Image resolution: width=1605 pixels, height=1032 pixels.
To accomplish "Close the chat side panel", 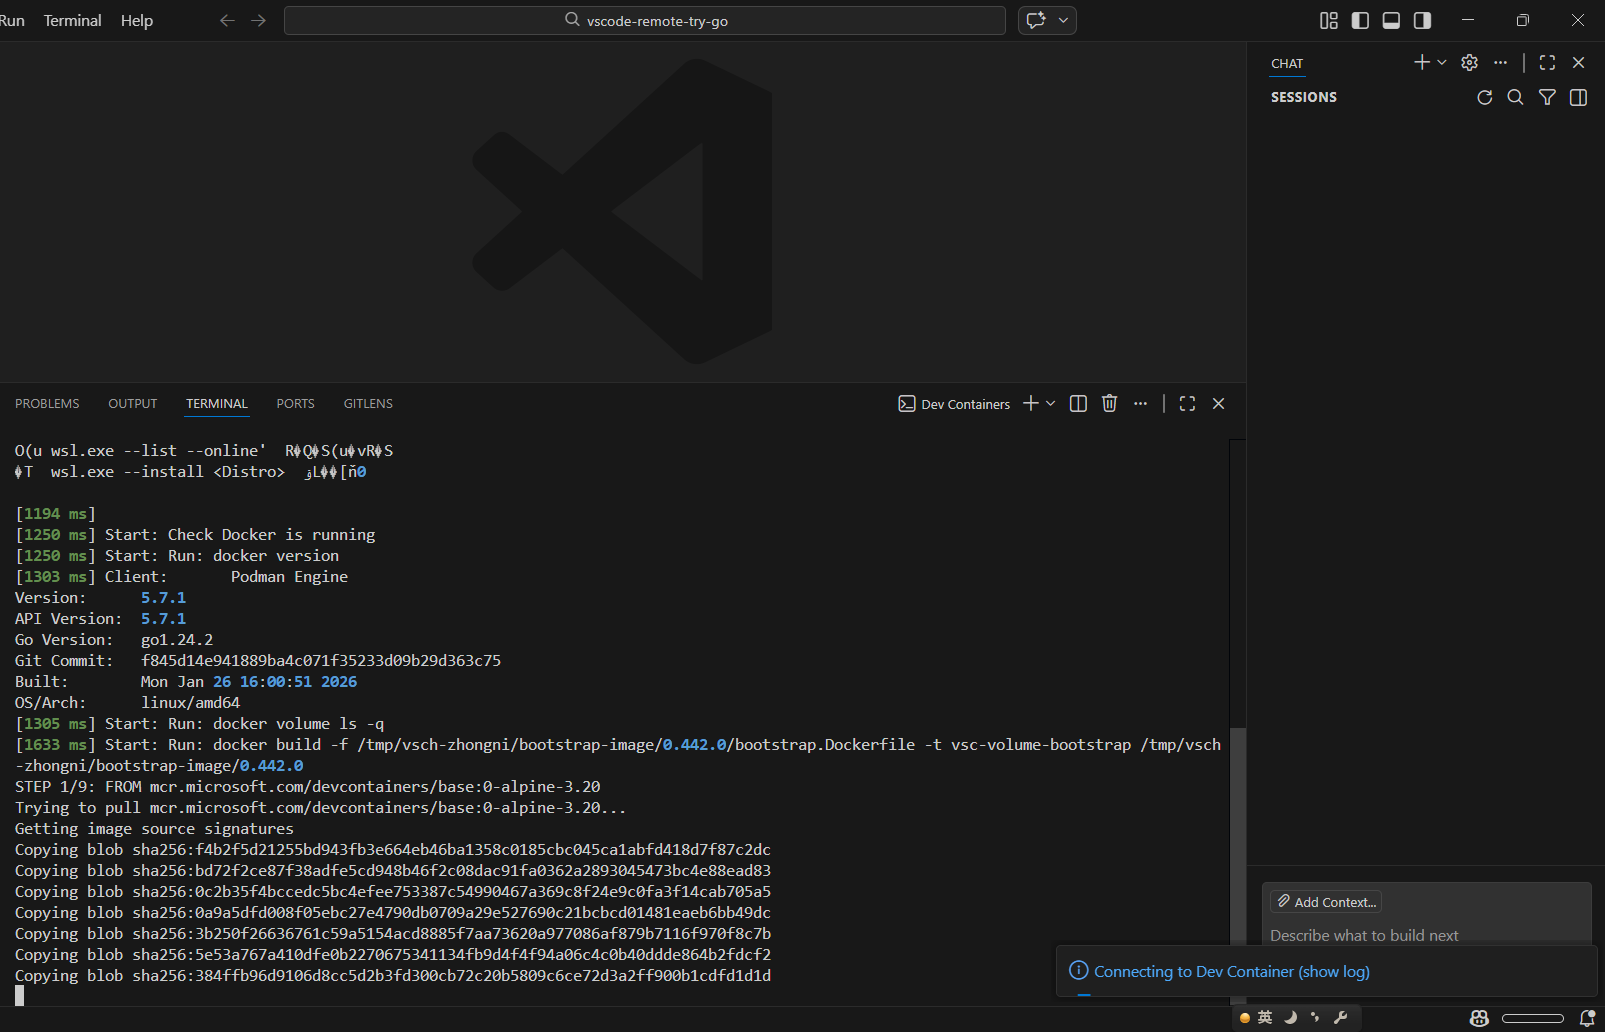I will point(1578,62).
